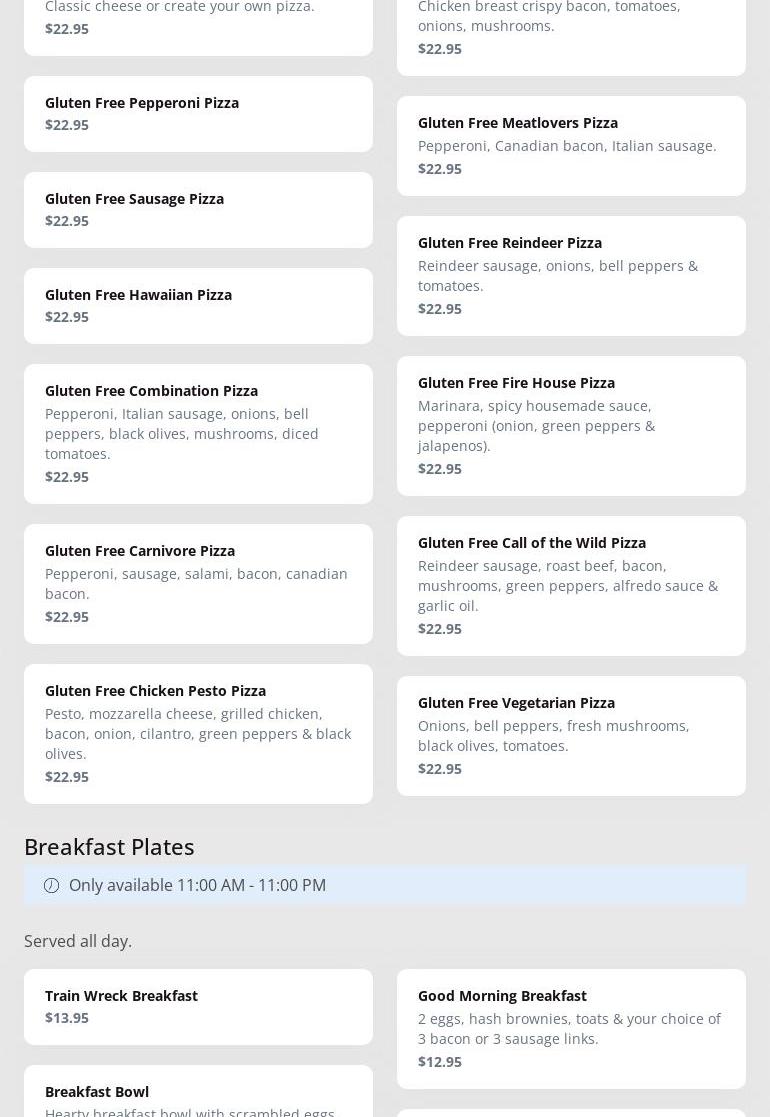Choose the Gluten Free Hawaiian Pizza card
The image size is (770, 1117).
click(x=198, y=306)
